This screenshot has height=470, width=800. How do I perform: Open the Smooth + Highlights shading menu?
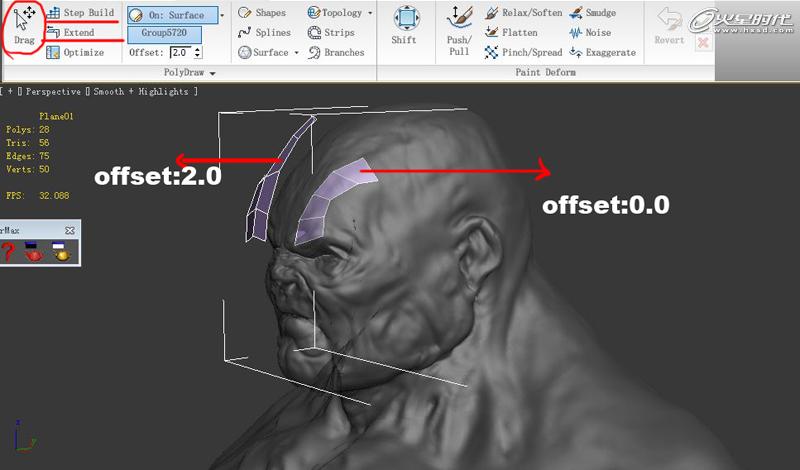(x=141, y=91)
